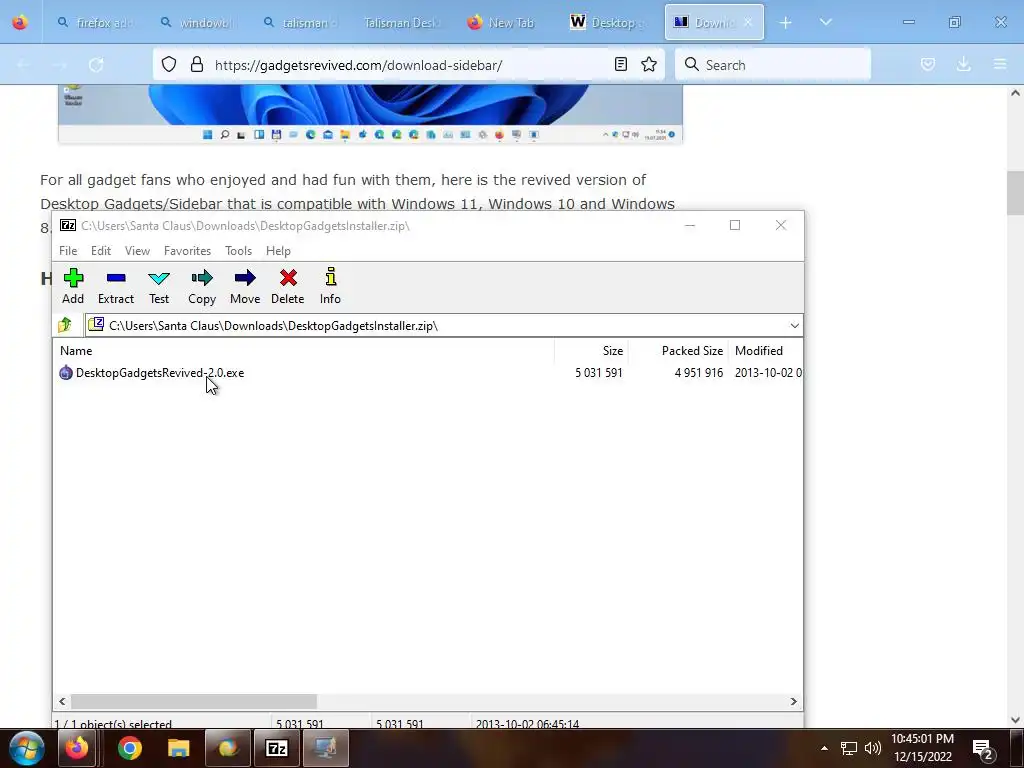The width and height of the screenshot is (1024, 768).
Task: Open the taskbar clock and date
Action: 923,748
